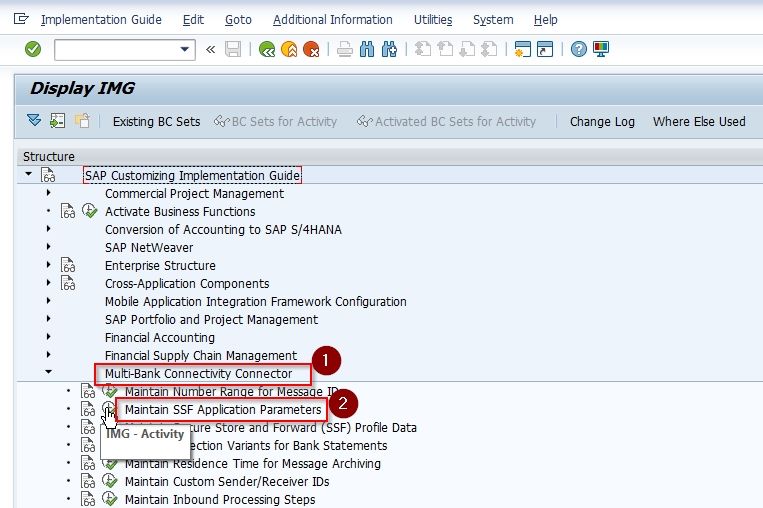
Task: Click the green Back arrow icon
Action: tap(267, 49)
